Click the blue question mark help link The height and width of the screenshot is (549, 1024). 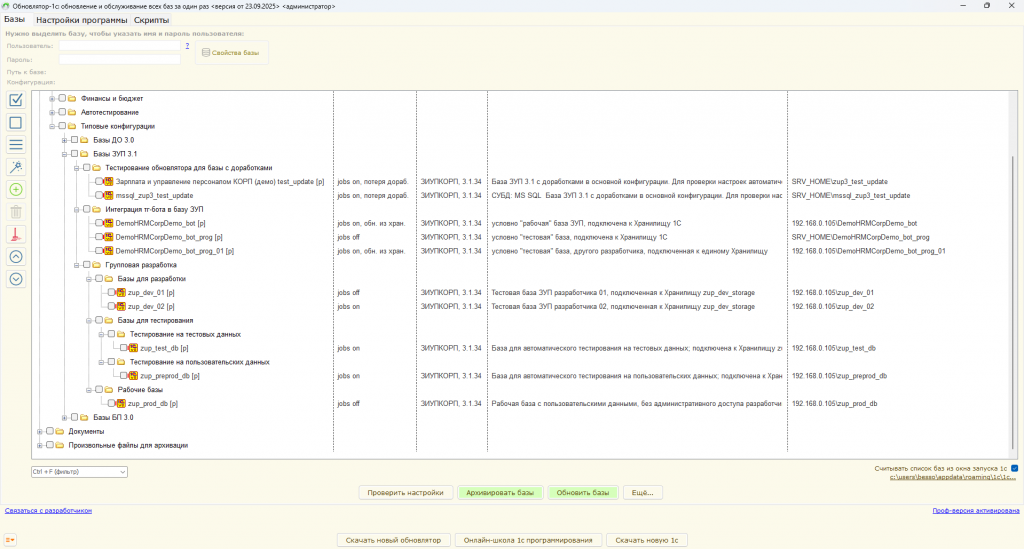187,46
